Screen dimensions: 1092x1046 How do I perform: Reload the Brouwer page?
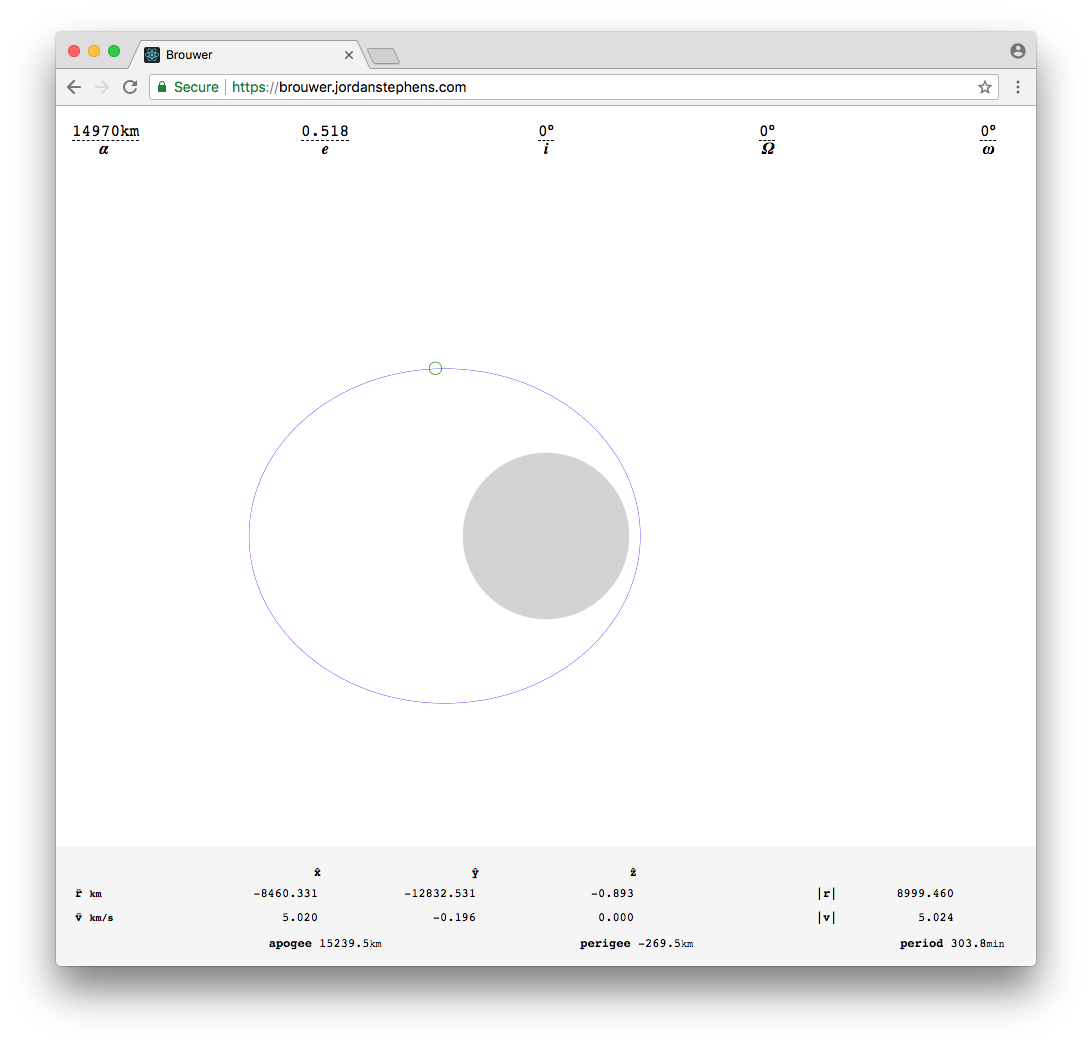[x=130, y=87]
